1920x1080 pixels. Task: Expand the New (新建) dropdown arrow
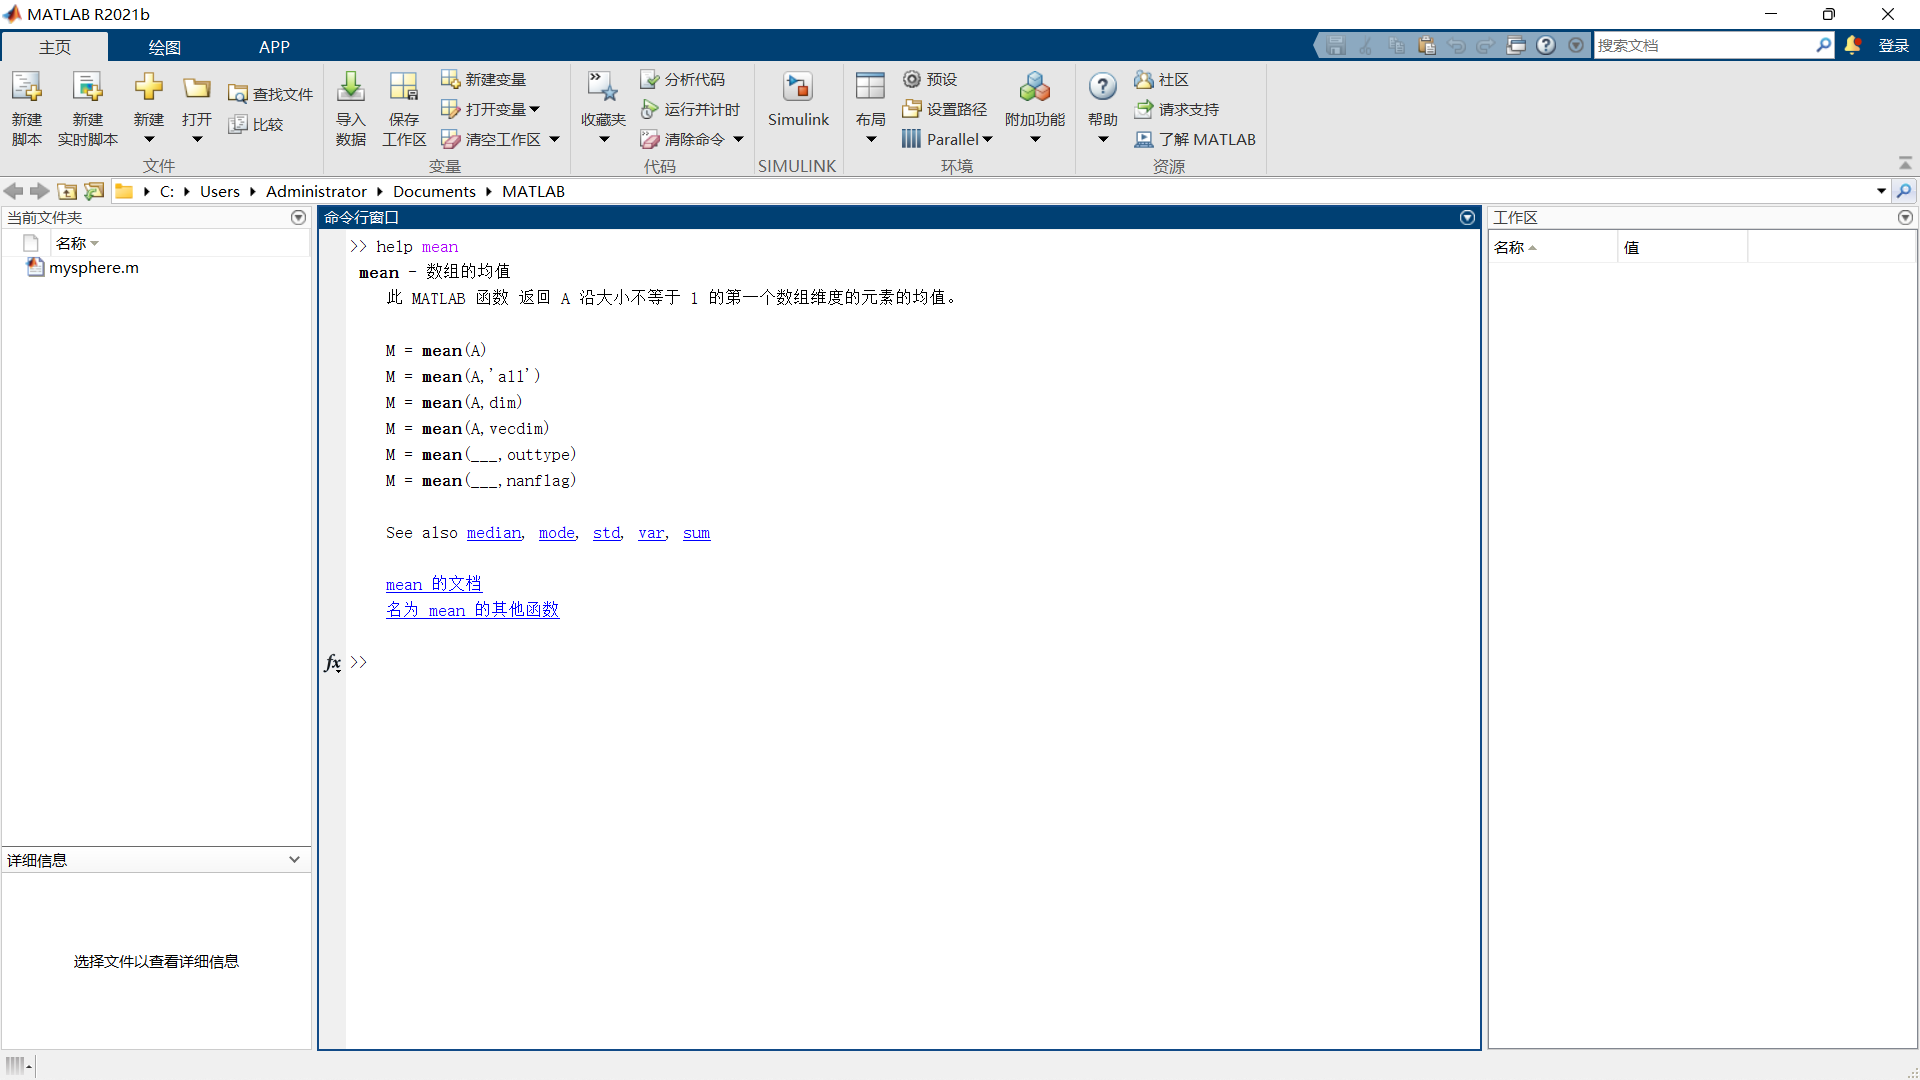pos(149,140)
